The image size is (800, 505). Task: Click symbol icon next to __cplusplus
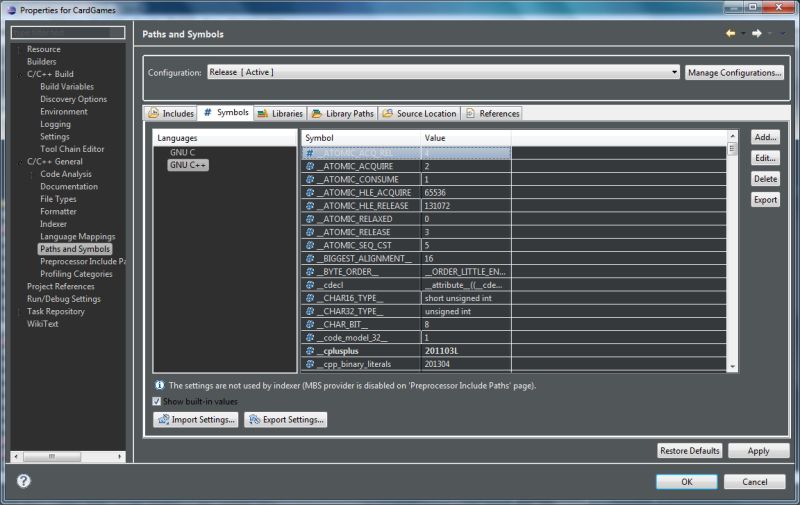pos(310,351)
